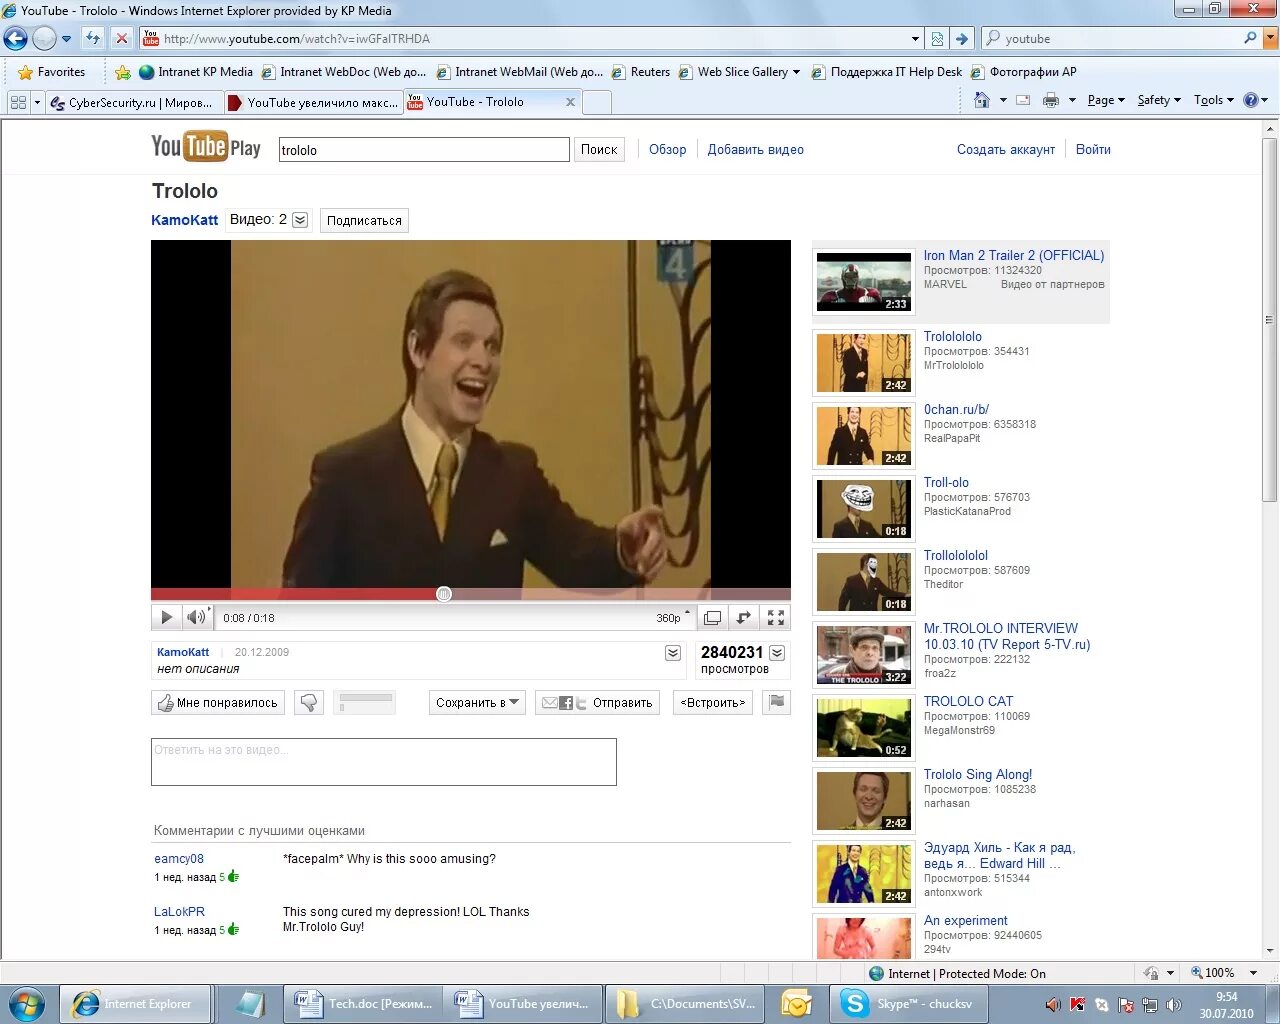Screen dimensions: 1280x1024
Task: Open Web Slice Gallery dropdown arrow
Action: (796, 72)
